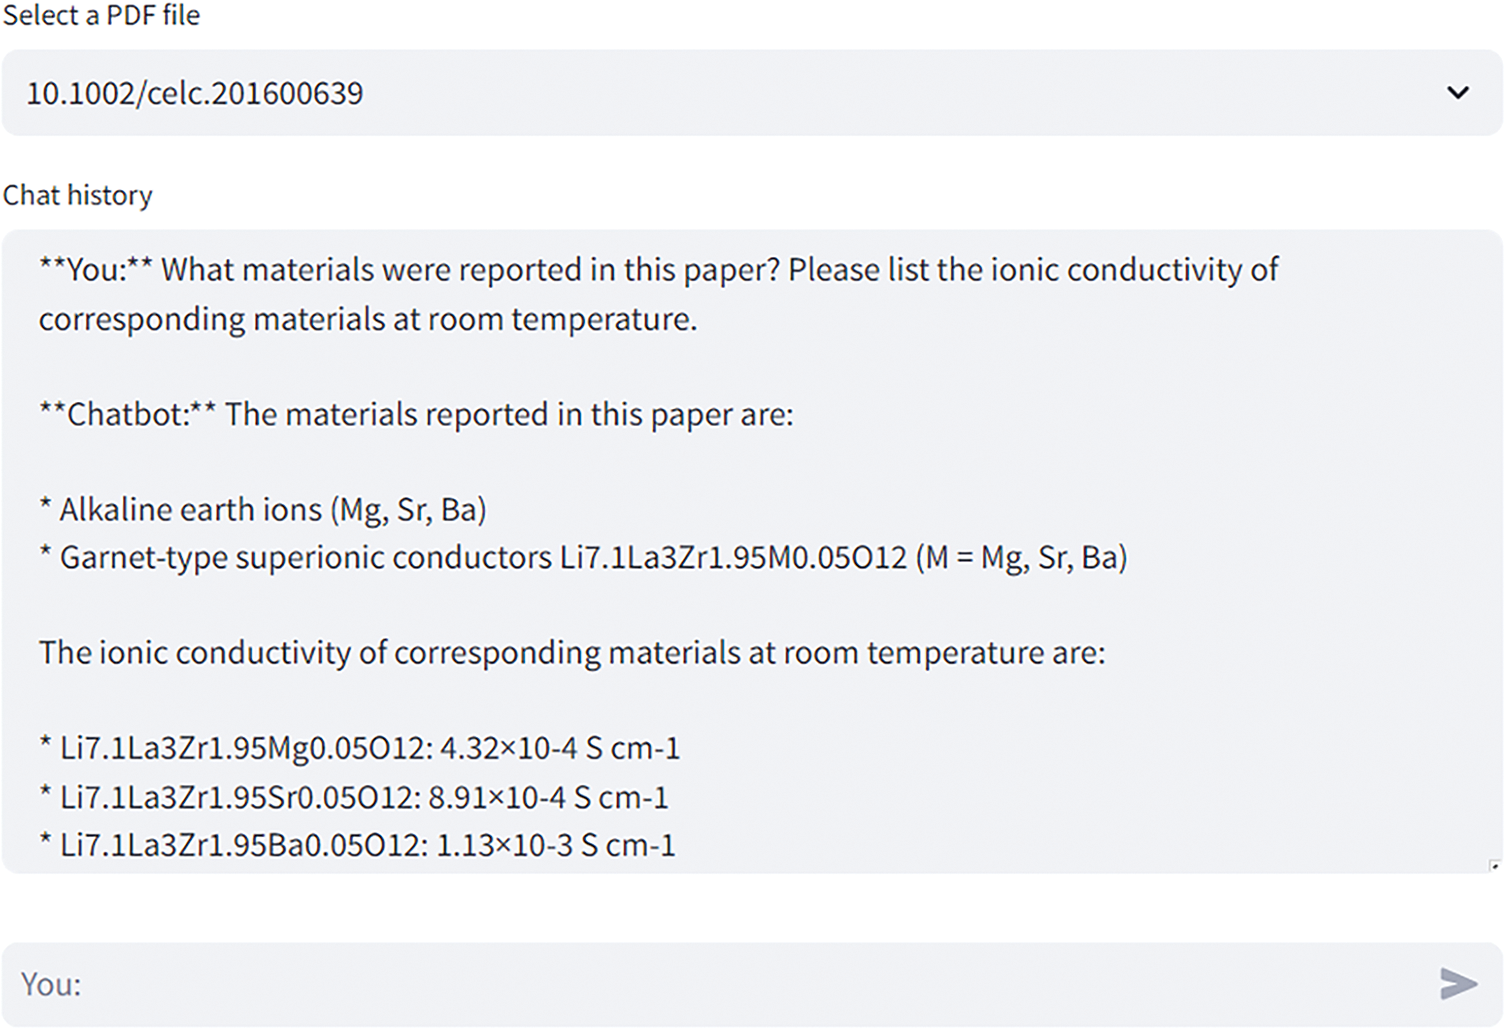Click the "**Chatbot:**" response opening line
1505x1029 pixels.
tap(416, 414)
